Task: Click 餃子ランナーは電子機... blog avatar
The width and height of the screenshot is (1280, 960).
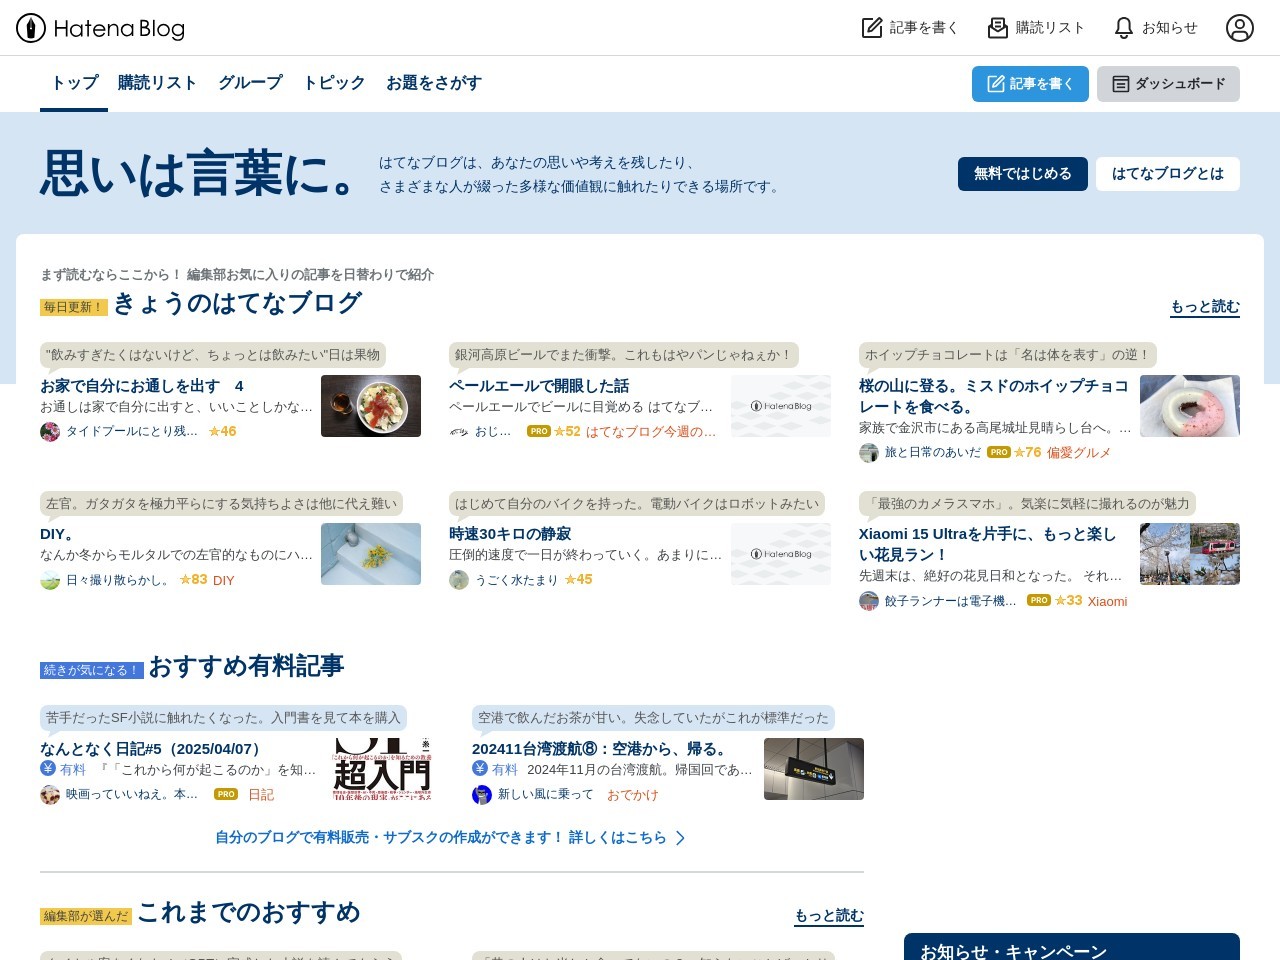Action: coord(869,601)
